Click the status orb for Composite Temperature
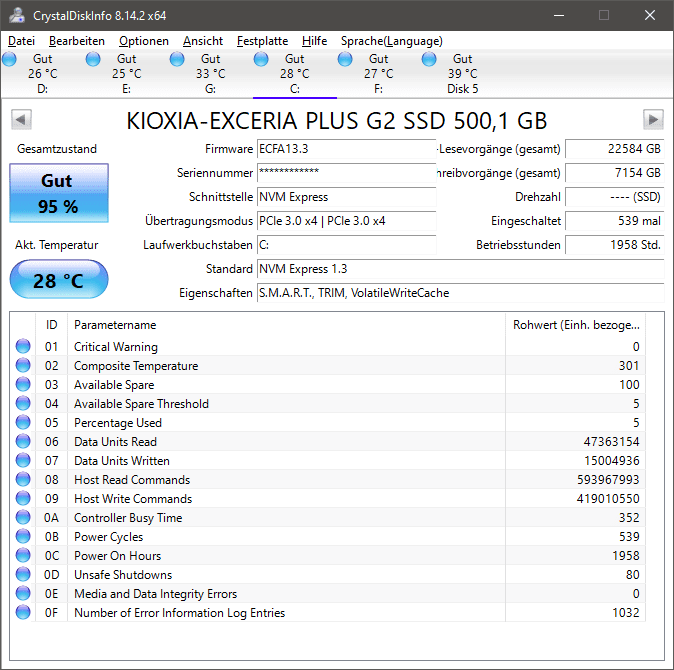Screen dimensions: 674x670 (x=23, y=365)
